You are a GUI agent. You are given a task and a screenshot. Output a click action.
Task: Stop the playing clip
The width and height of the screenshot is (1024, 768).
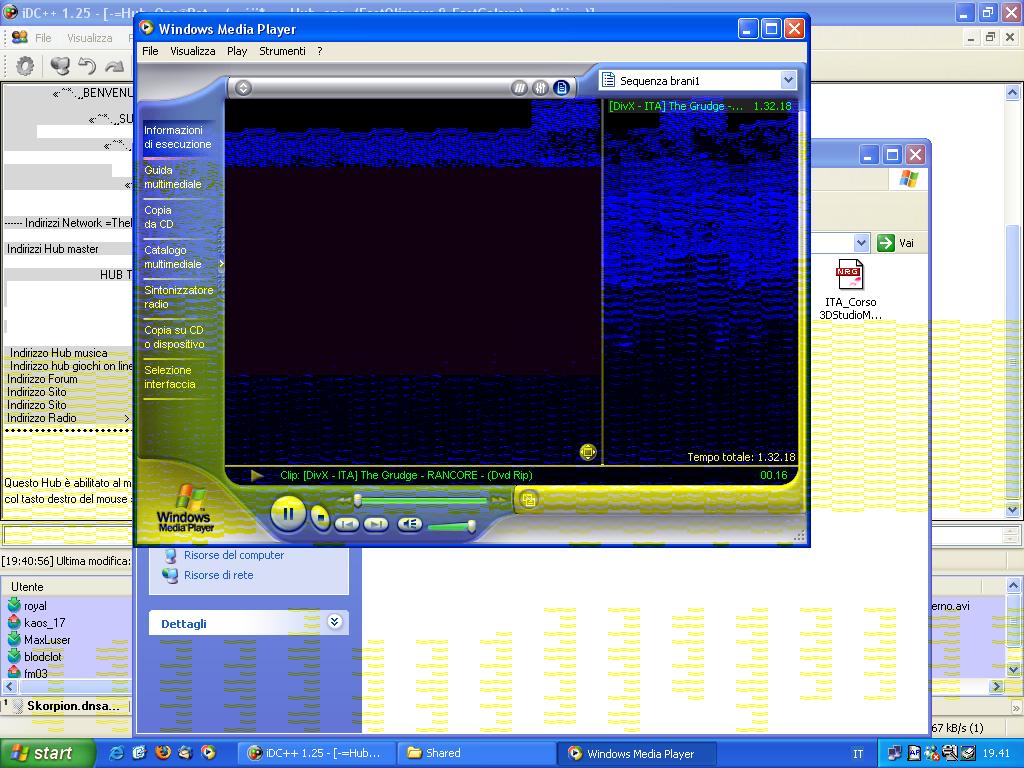coord(320,518)
